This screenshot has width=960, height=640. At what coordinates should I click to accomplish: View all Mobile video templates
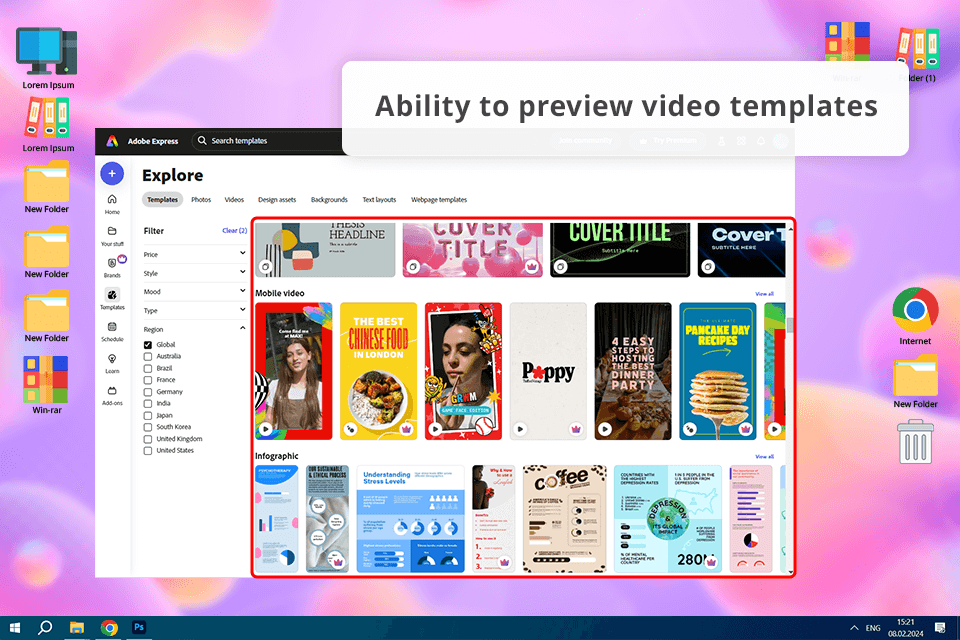coord(764,294)
